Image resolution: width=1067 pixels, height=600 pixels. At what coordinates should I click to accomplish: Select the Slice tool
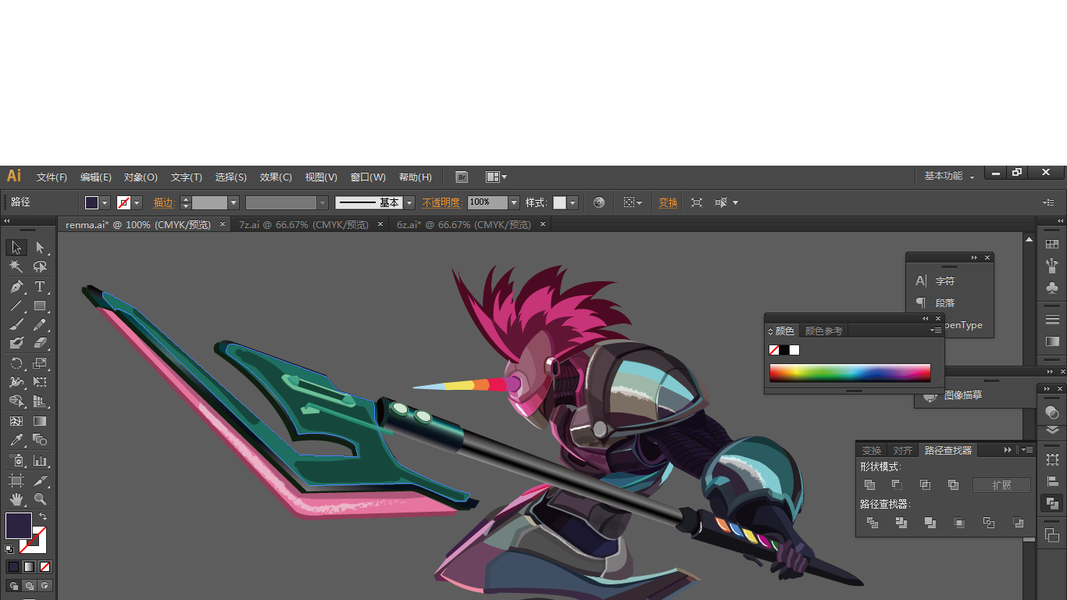(x=40, y=480)
